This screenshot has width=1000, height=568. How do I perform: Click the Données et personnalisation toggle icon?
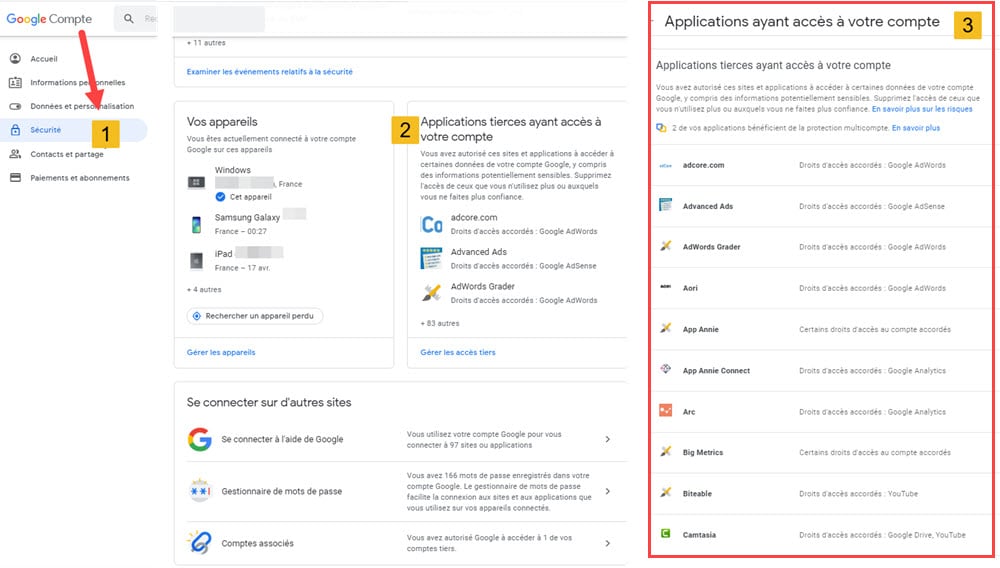tap(15, 106)
